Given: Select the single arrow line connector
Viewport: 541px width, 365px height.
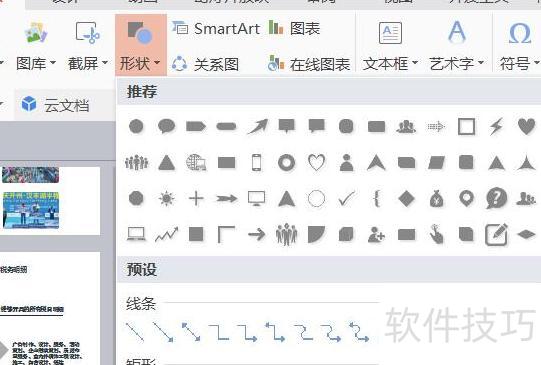Looking at the screenshot, I should point(163,332).
